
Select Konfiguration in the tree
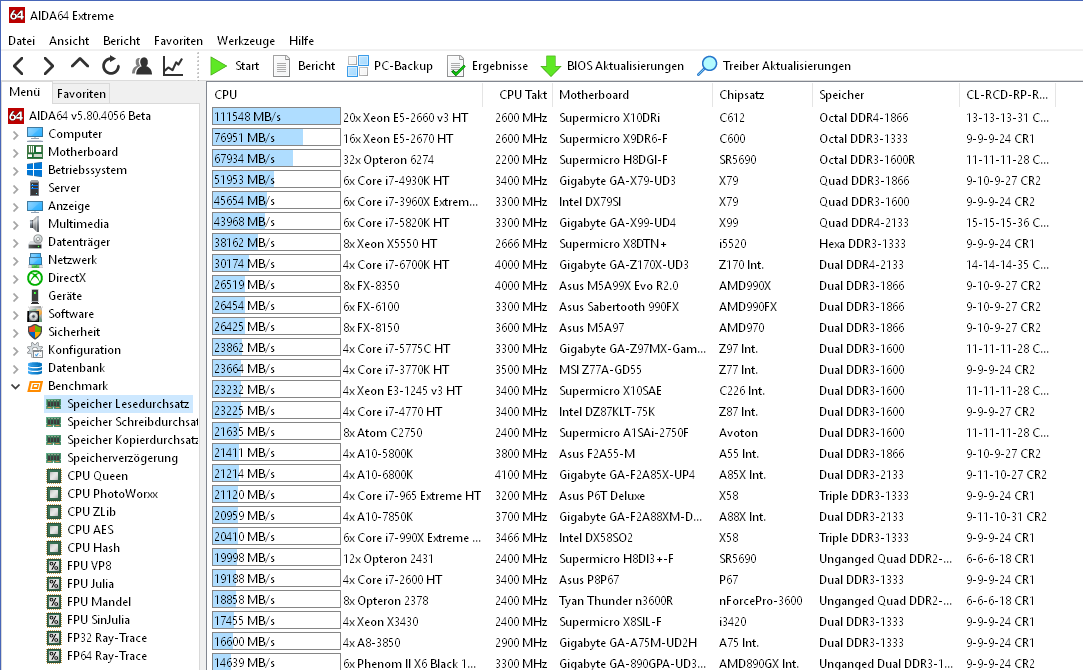coord(74,350)
